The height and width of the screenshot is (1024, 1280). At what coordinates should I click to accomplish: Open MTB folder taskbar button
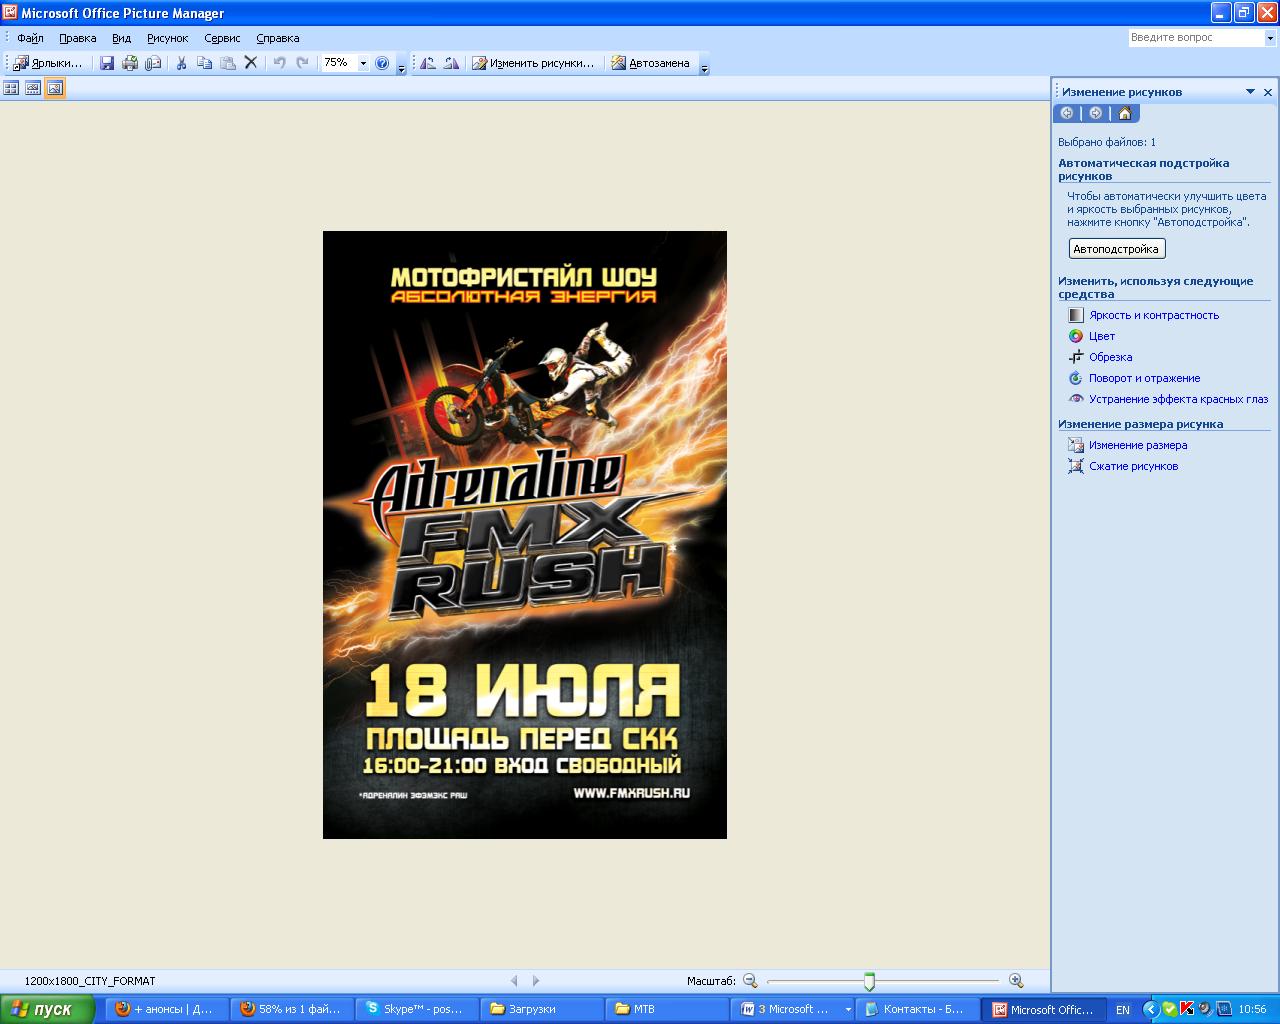point(667,1009)
